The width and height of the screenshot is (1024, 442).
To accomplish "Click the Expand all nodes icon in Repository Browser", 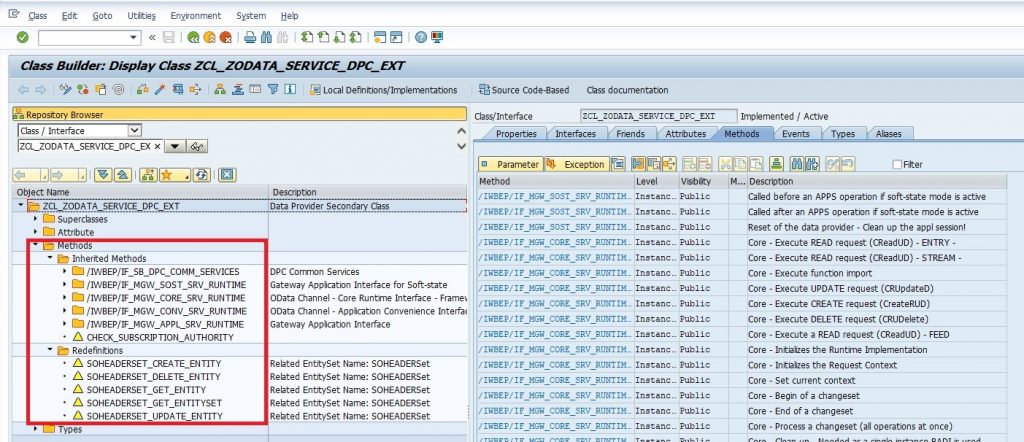I will tap(103, 174).
